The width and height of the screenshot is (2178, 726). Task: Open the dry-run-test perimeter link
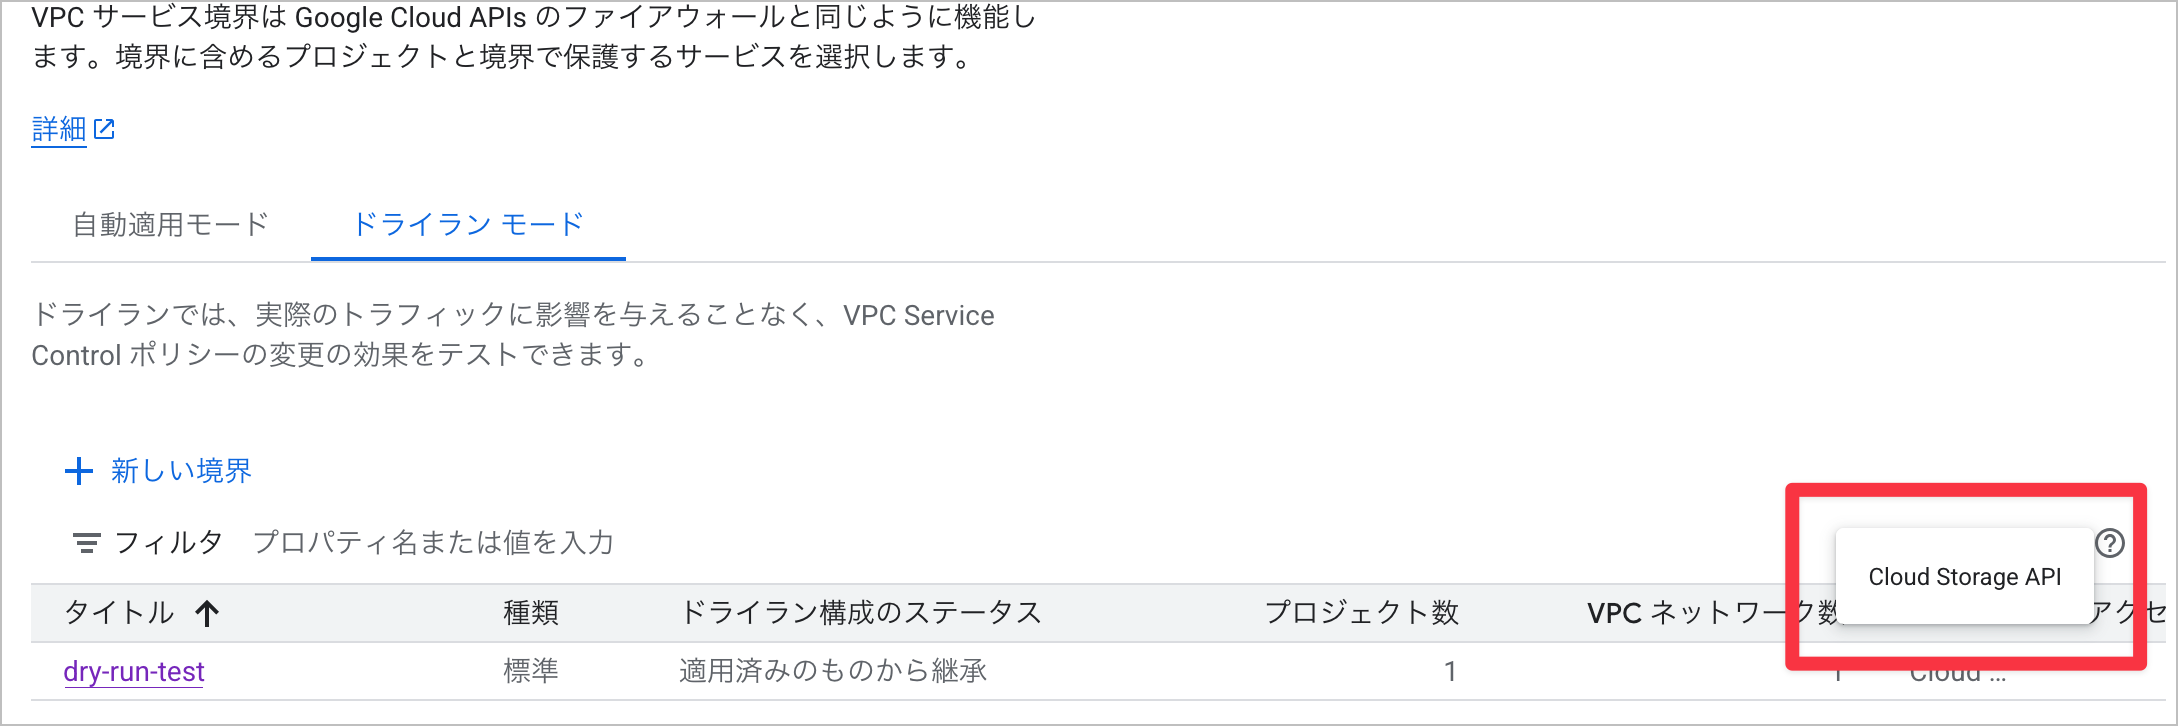(134, 671)
